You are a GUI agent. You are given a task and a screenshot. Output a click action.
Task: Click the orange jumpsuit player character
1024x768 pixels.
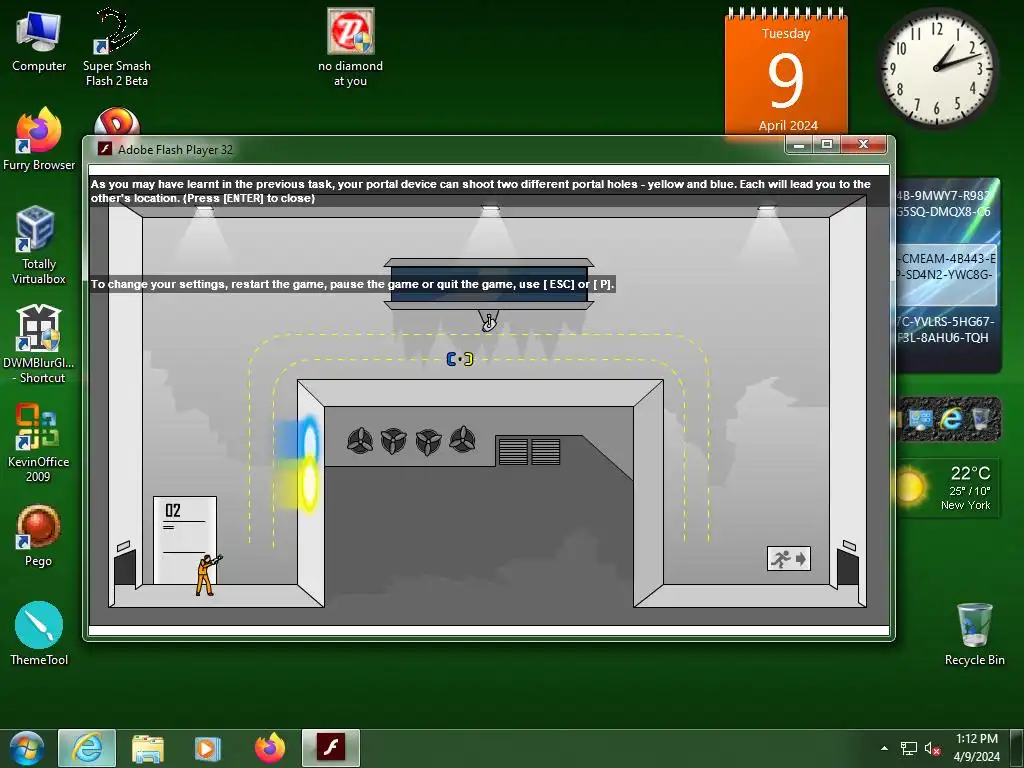click(207, 575)
